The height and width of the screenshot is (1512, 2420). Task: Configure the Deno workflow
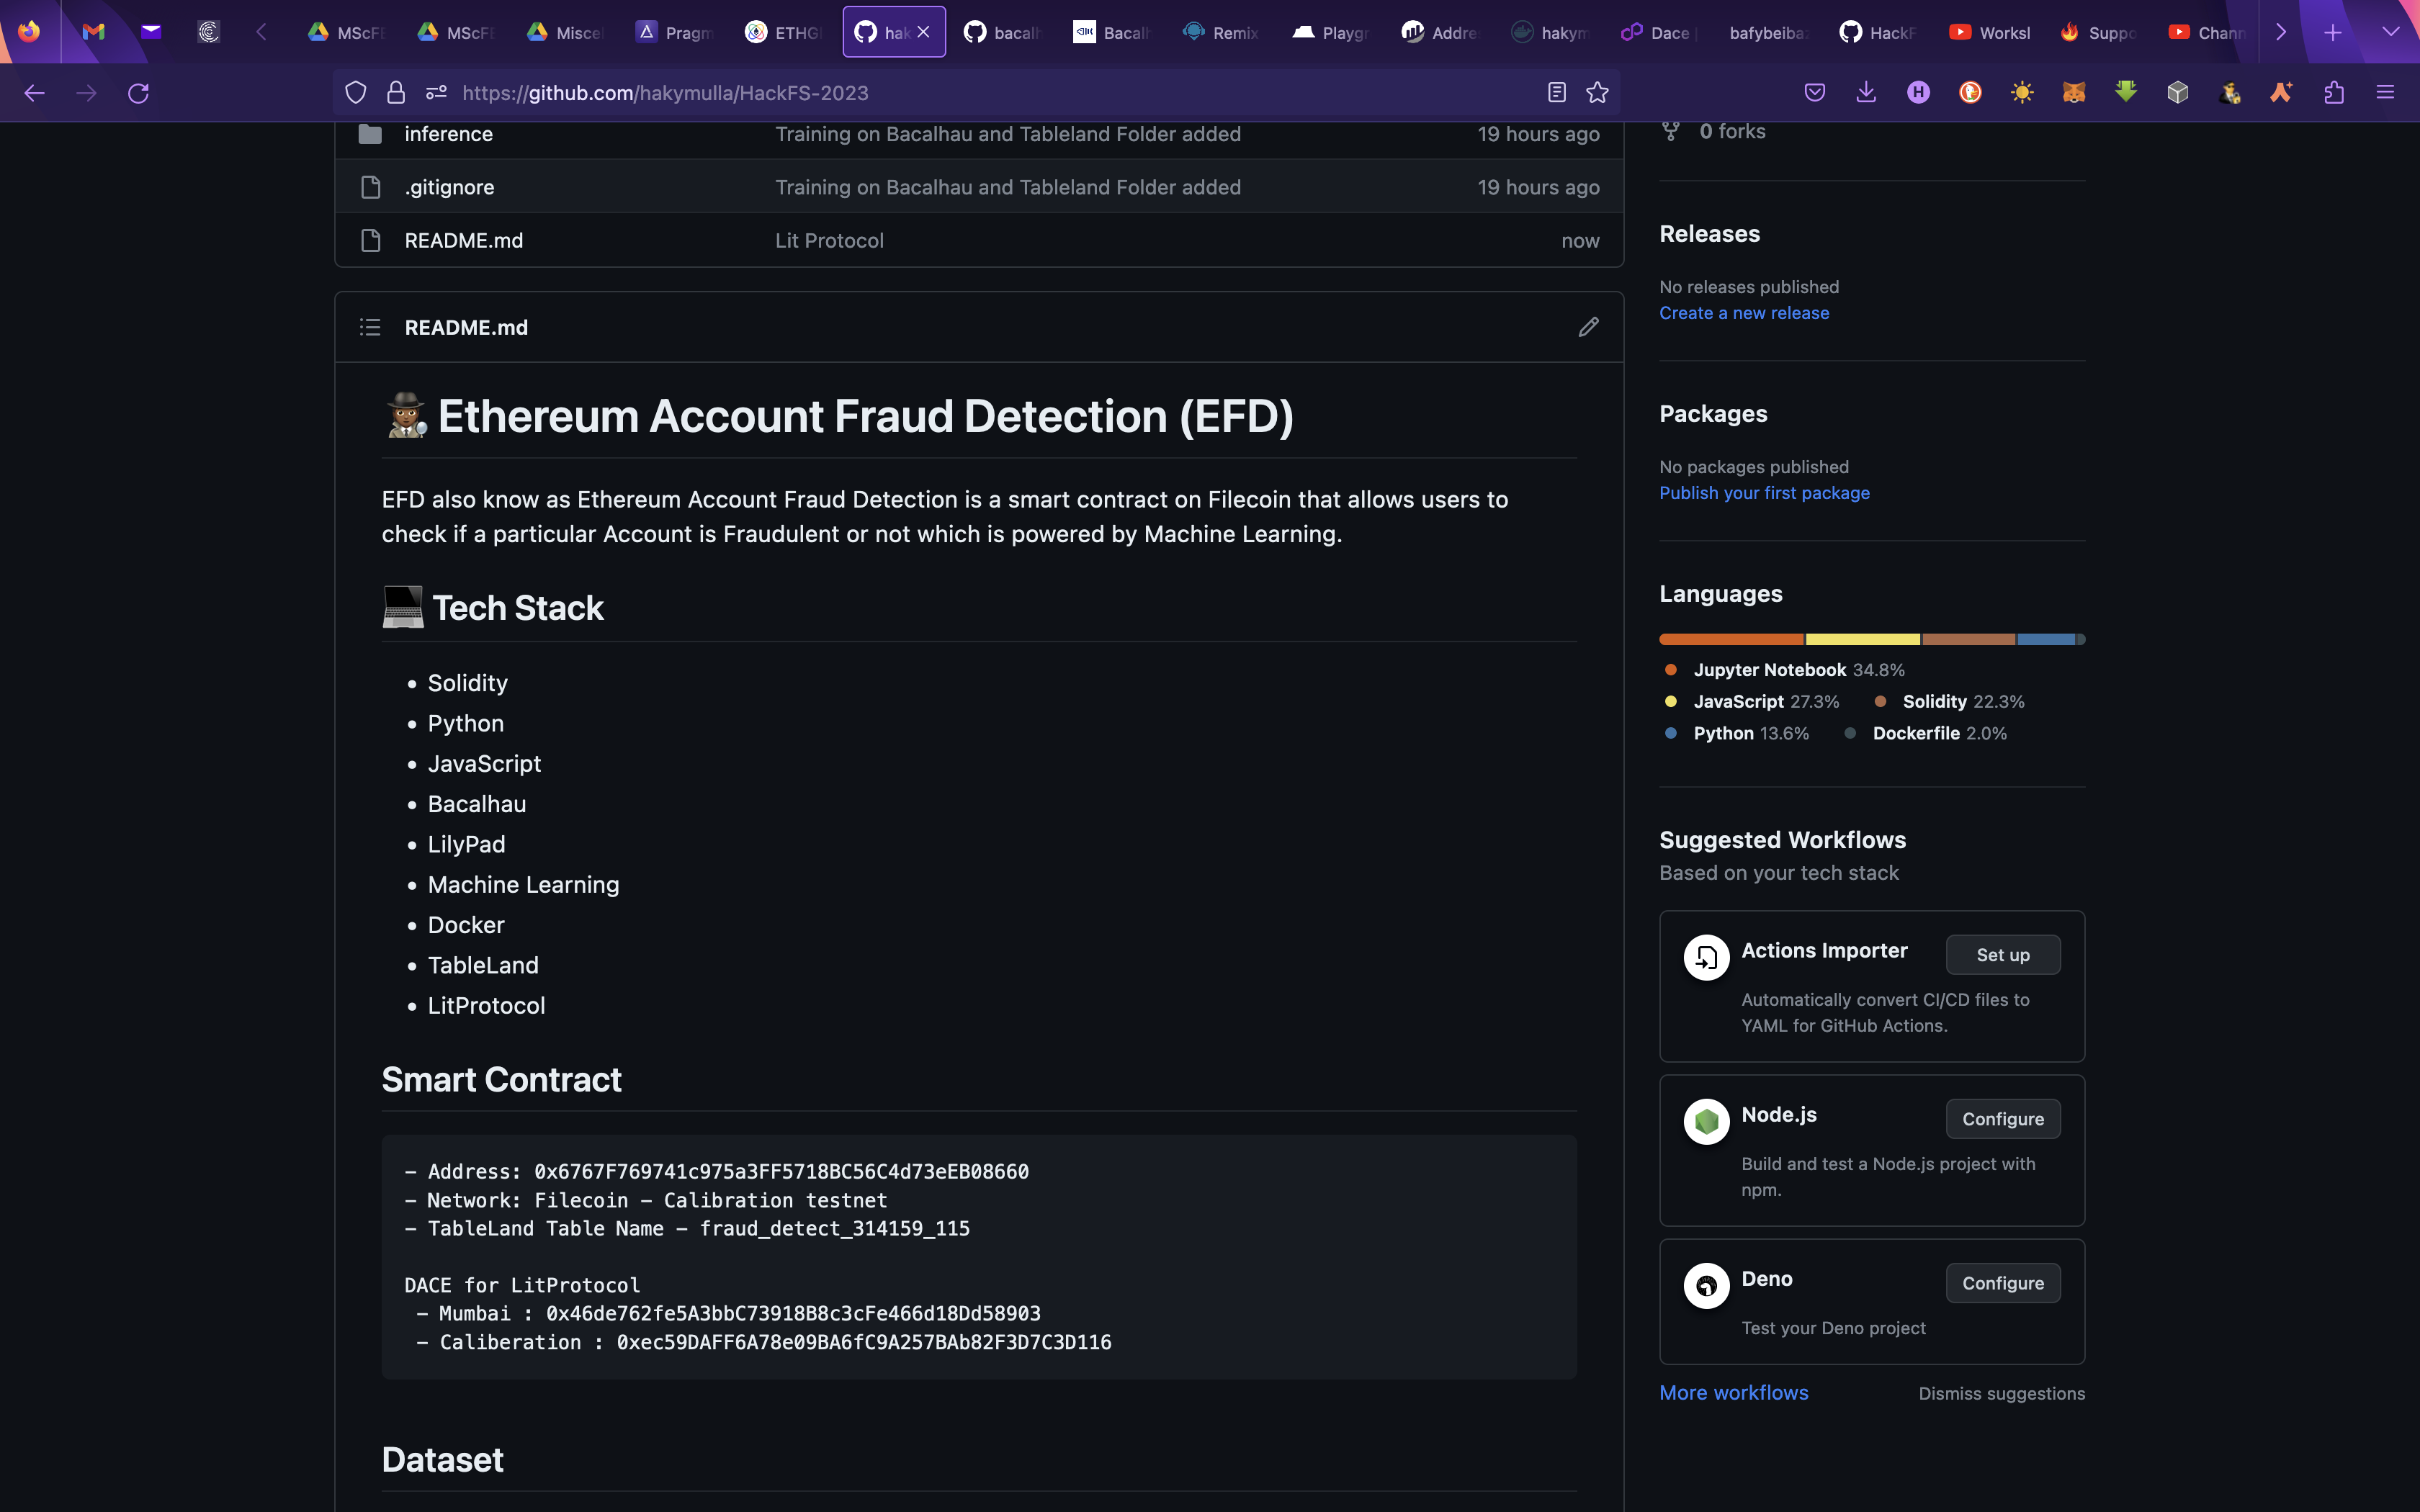tap(2003, 1283)
